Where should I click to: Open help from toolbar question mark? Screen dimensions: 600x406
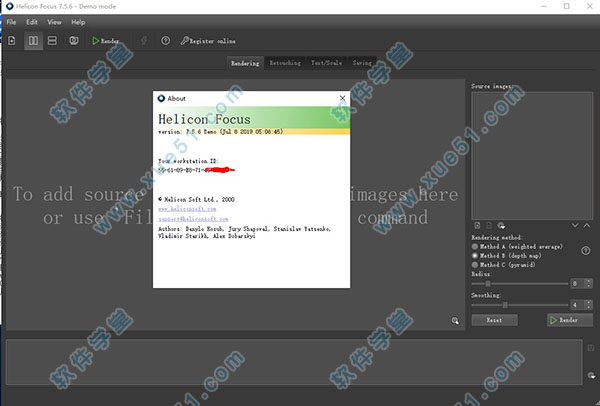point(165,41)
